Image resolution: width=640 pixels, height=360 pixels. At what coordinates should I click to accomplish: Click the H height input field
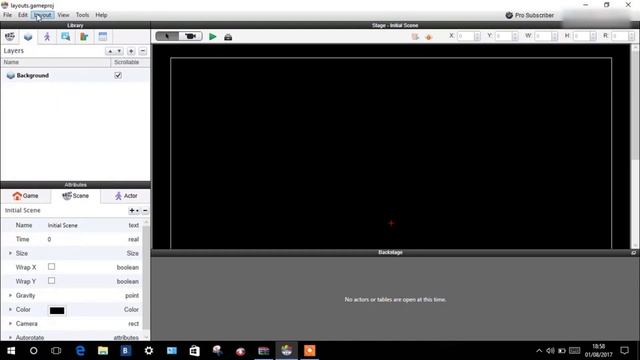581,36
